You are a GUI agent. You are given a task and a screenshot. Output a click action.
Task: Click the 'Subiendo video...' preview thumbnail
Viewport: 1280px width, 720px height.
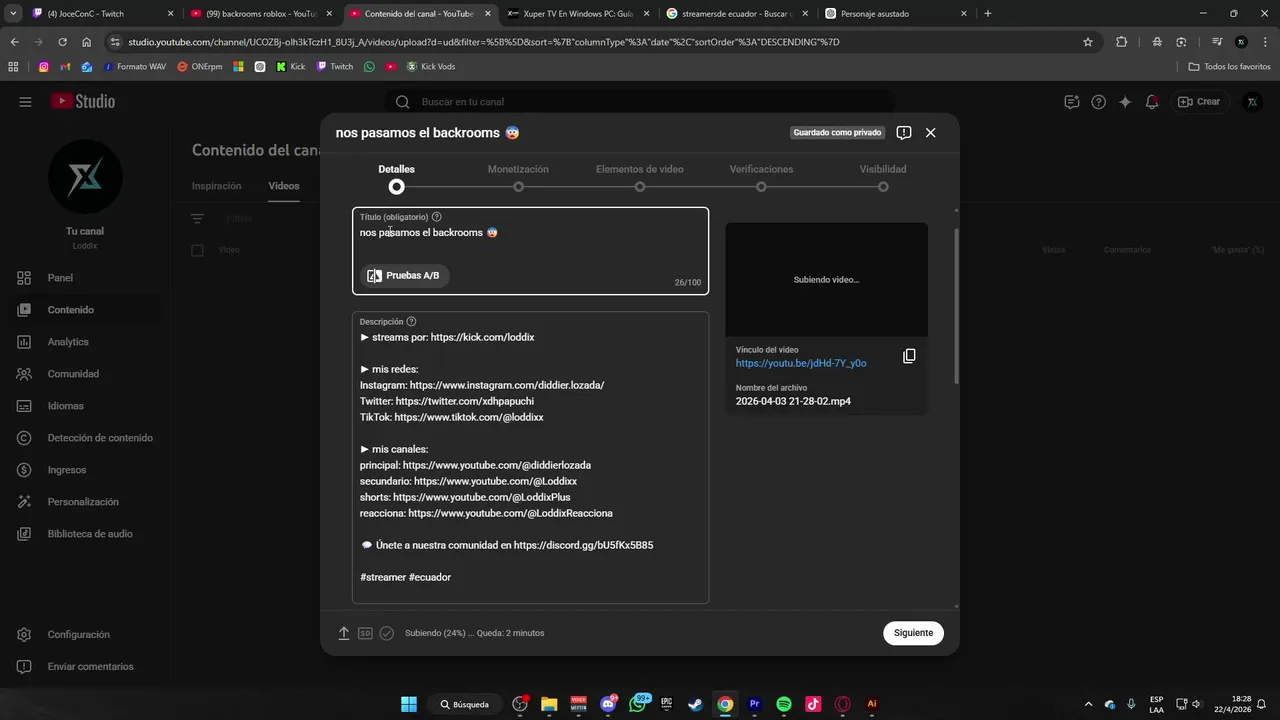coord(826,280)
